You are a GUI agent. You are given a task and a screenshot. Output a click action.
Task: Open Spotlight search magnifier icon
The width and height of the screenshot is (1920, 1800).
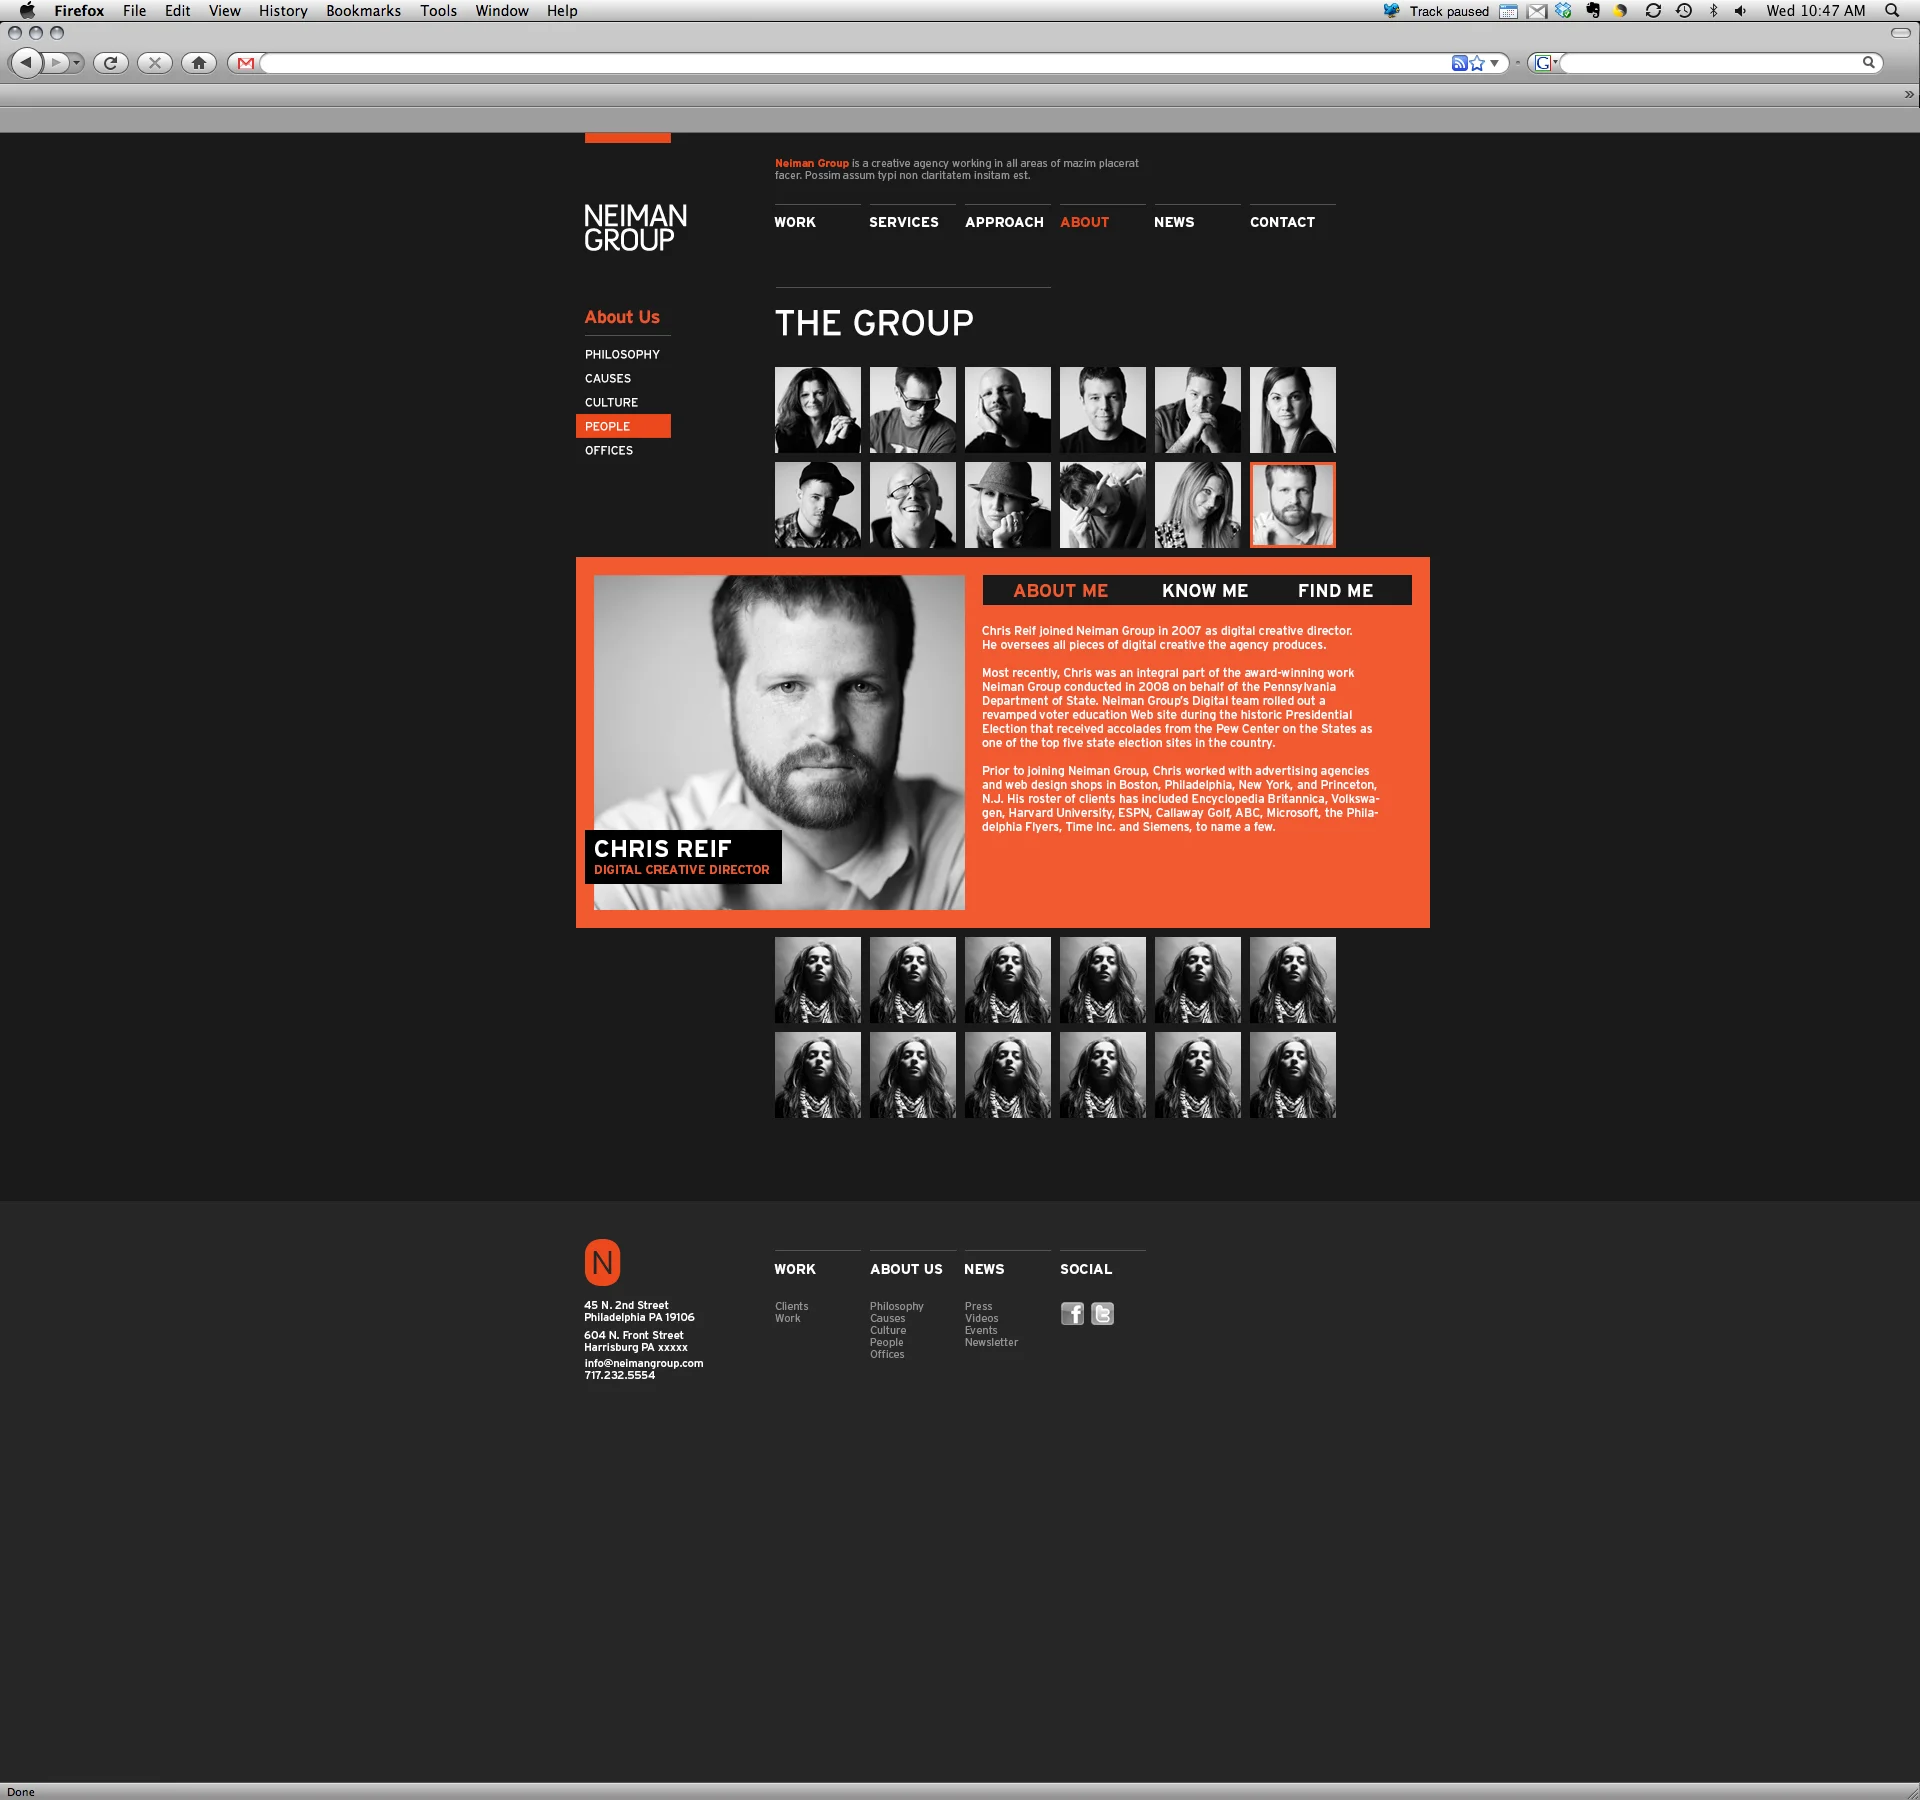1892,10
